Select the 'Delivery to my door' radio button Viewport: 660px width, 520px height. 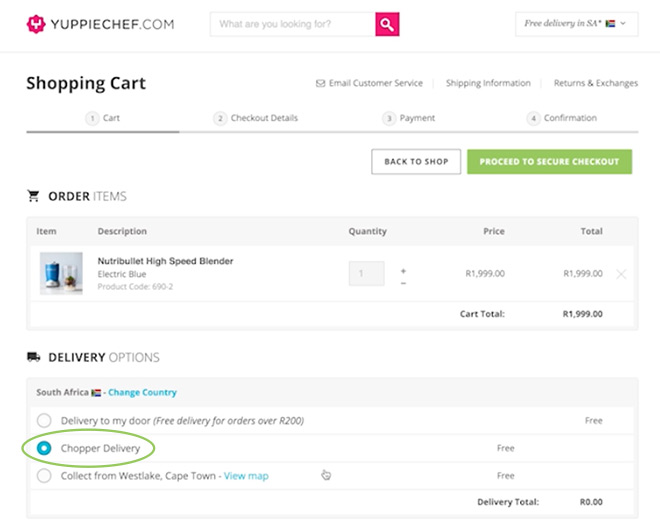point(44,420)
